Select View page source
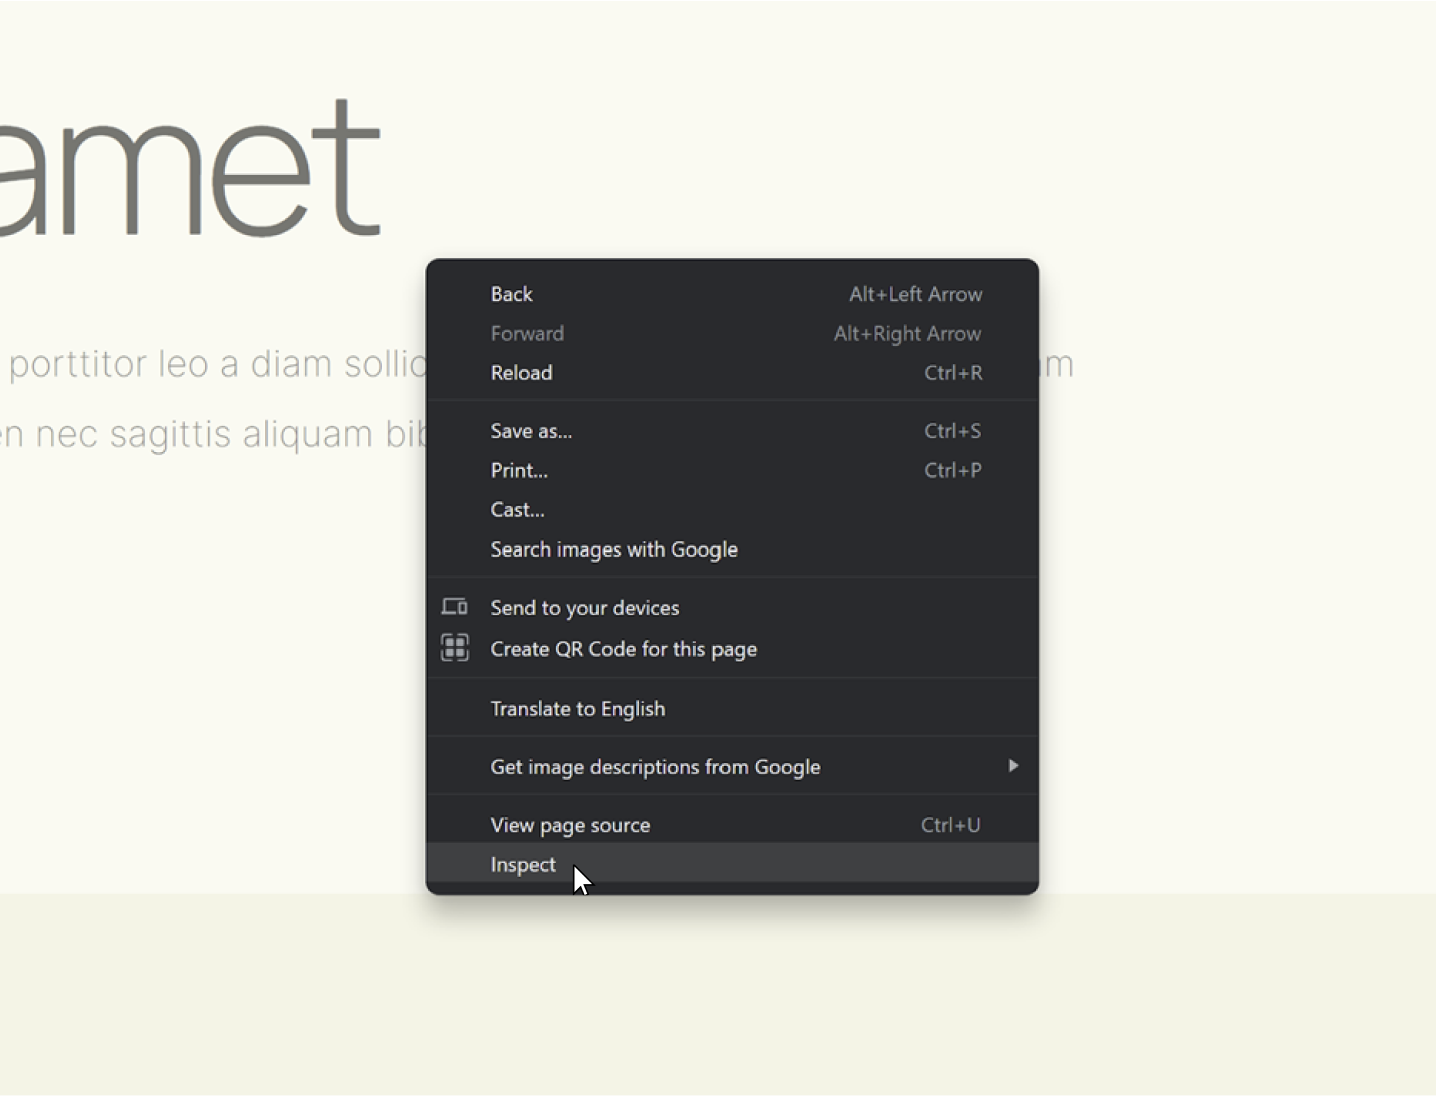Screen dimensions: 1436x1104 (570, 825)
